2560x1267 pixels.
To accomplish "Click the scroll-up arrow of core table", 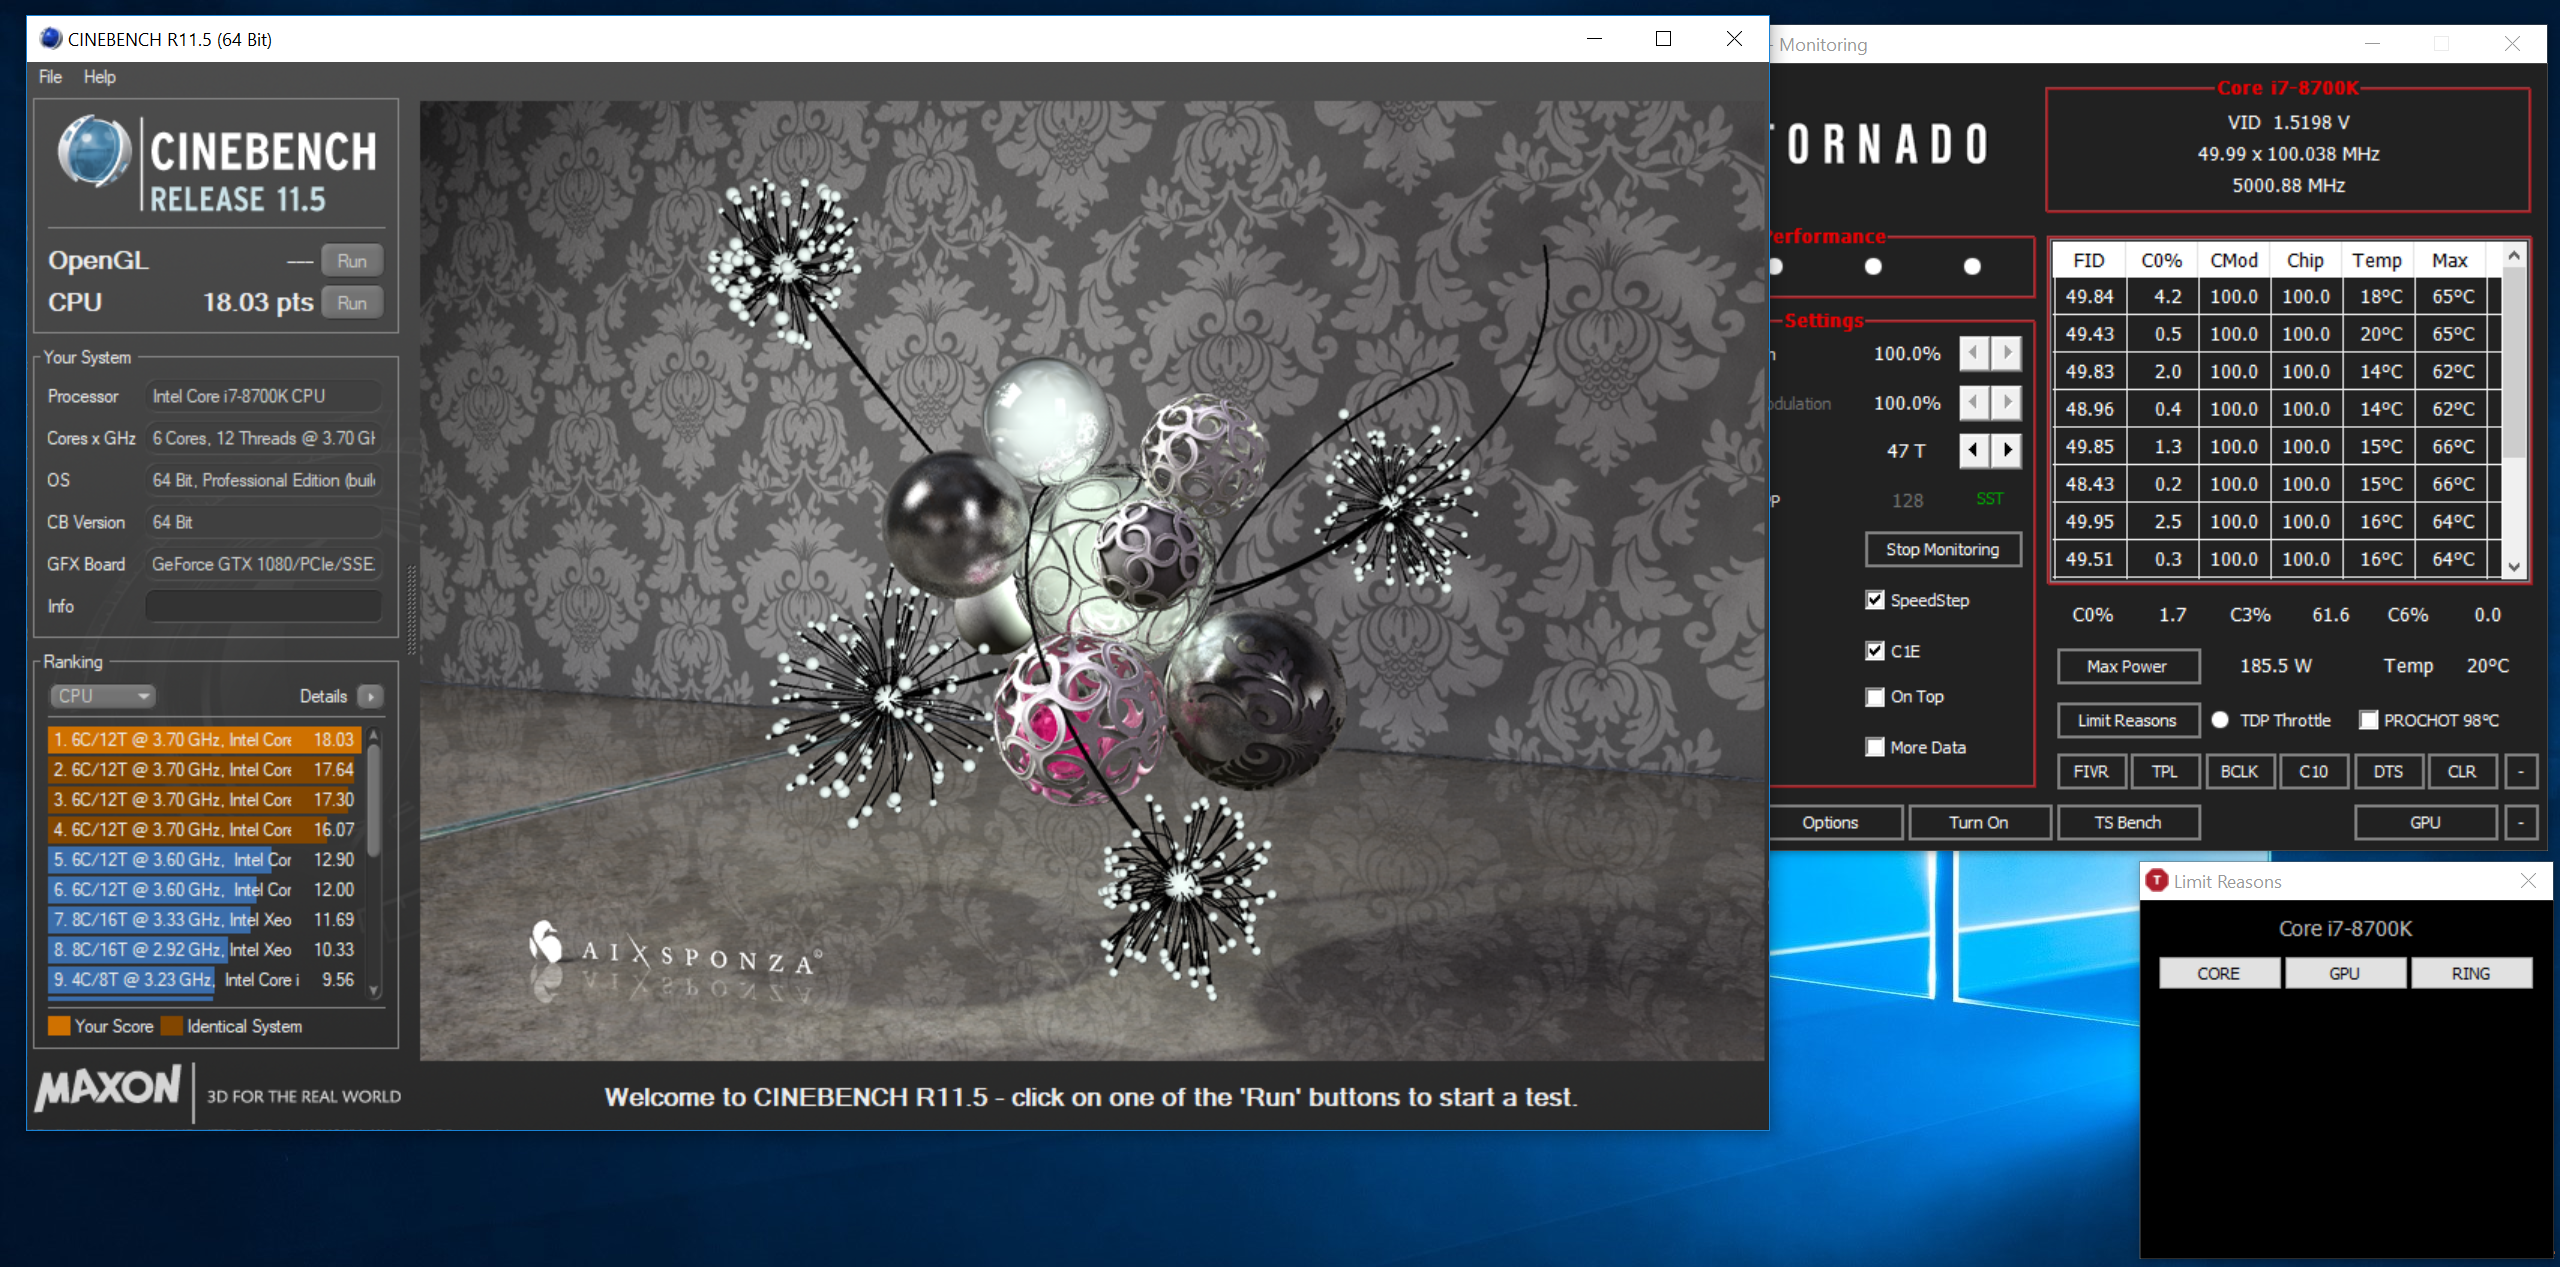I will tap(2514, 257).
